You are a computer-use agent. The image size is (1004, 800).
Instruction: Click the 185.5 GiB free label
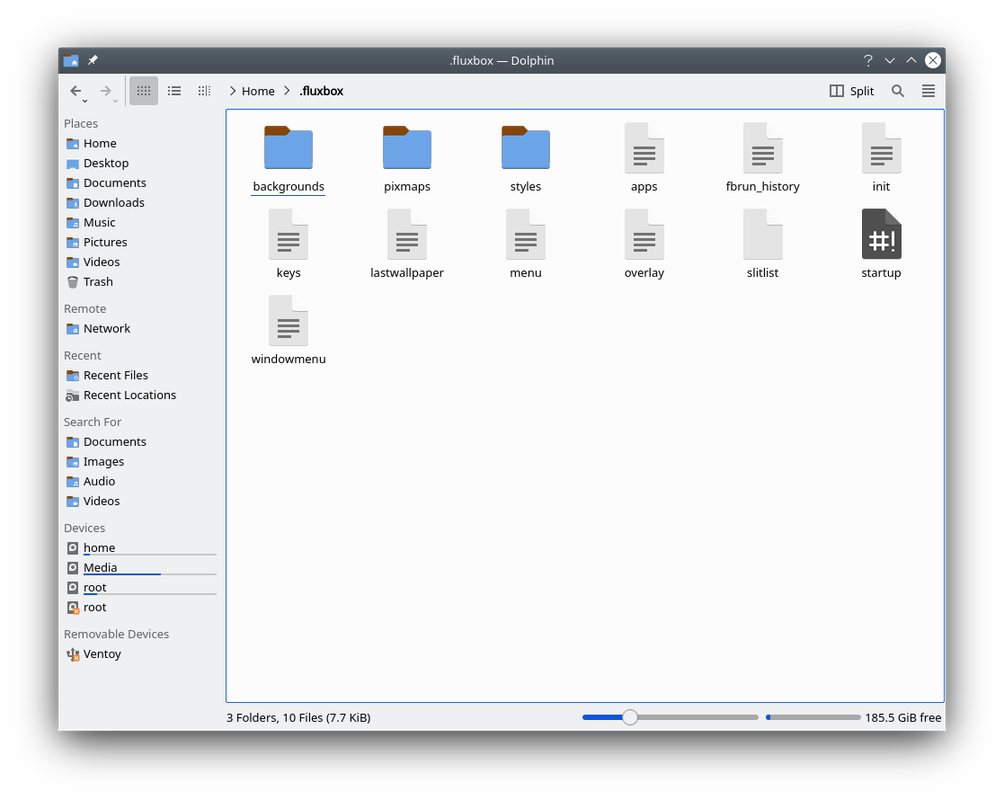[903, 717]
